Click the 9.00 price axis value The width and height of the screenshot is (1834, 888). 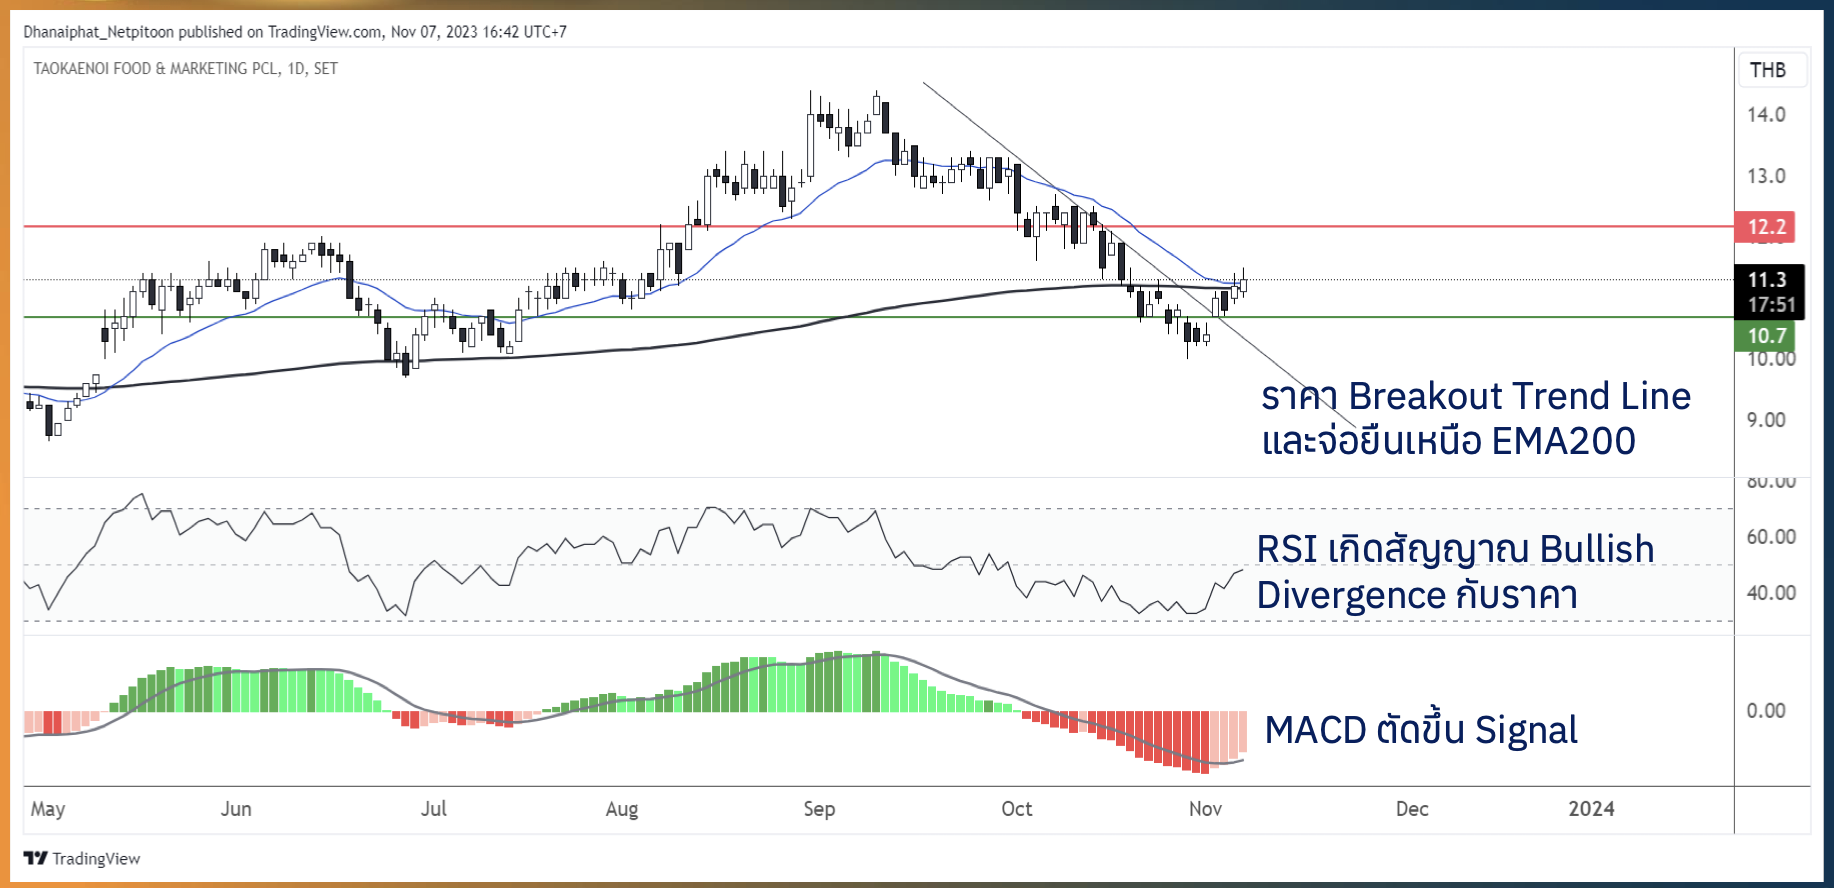tap(1766, 420)
